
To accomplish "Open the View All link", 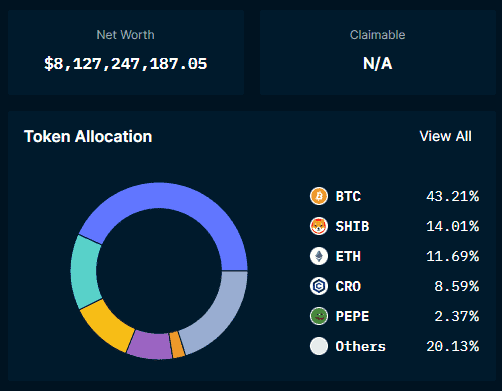I will (x=445, y=136).
